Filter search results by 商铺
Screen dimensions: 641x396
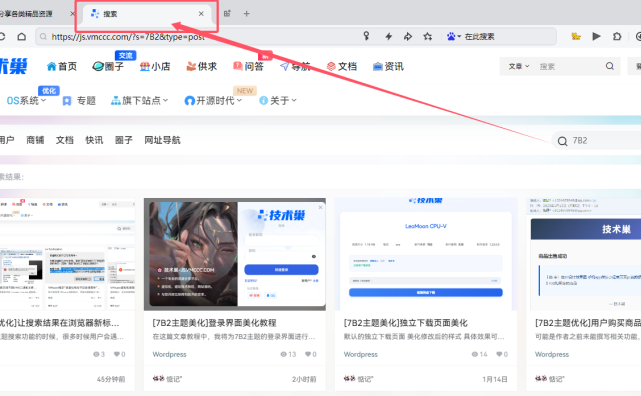[35, 140]
